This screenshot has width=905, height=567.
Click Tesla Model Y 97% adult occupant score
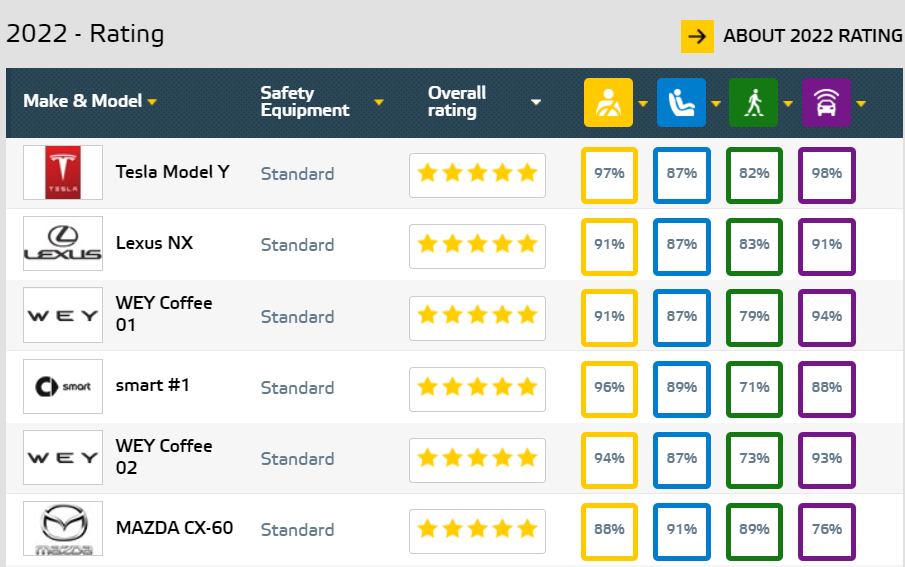(609, 174)
